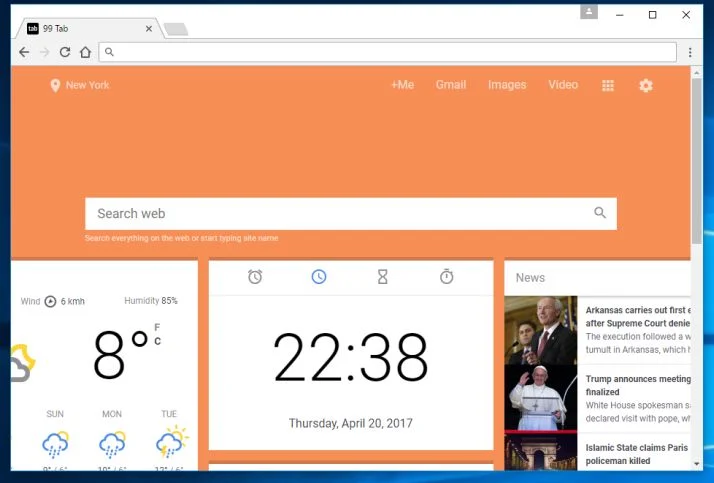
Task: Open the Arkansas carries out first headline
Action: coord(638,316)
